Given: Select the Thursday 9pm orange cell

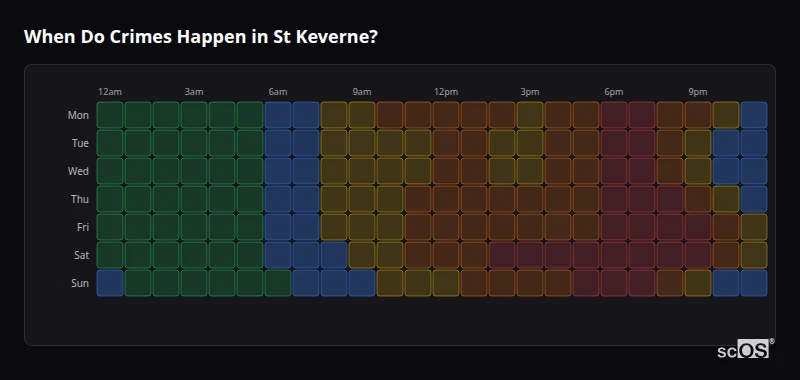Looking at the screenshot, I should pyautogui.click(x=698, y=199).
